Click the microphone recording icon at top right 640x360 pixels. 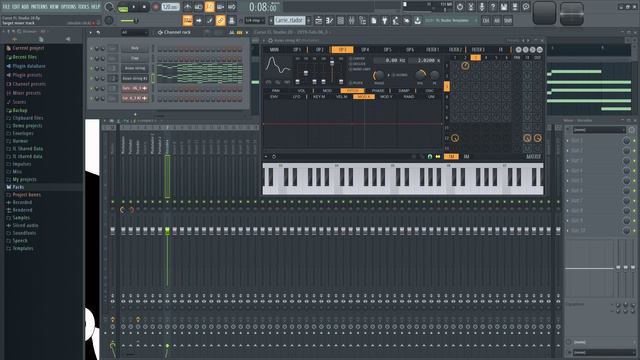pyautogui.click(x=482, y=7)
